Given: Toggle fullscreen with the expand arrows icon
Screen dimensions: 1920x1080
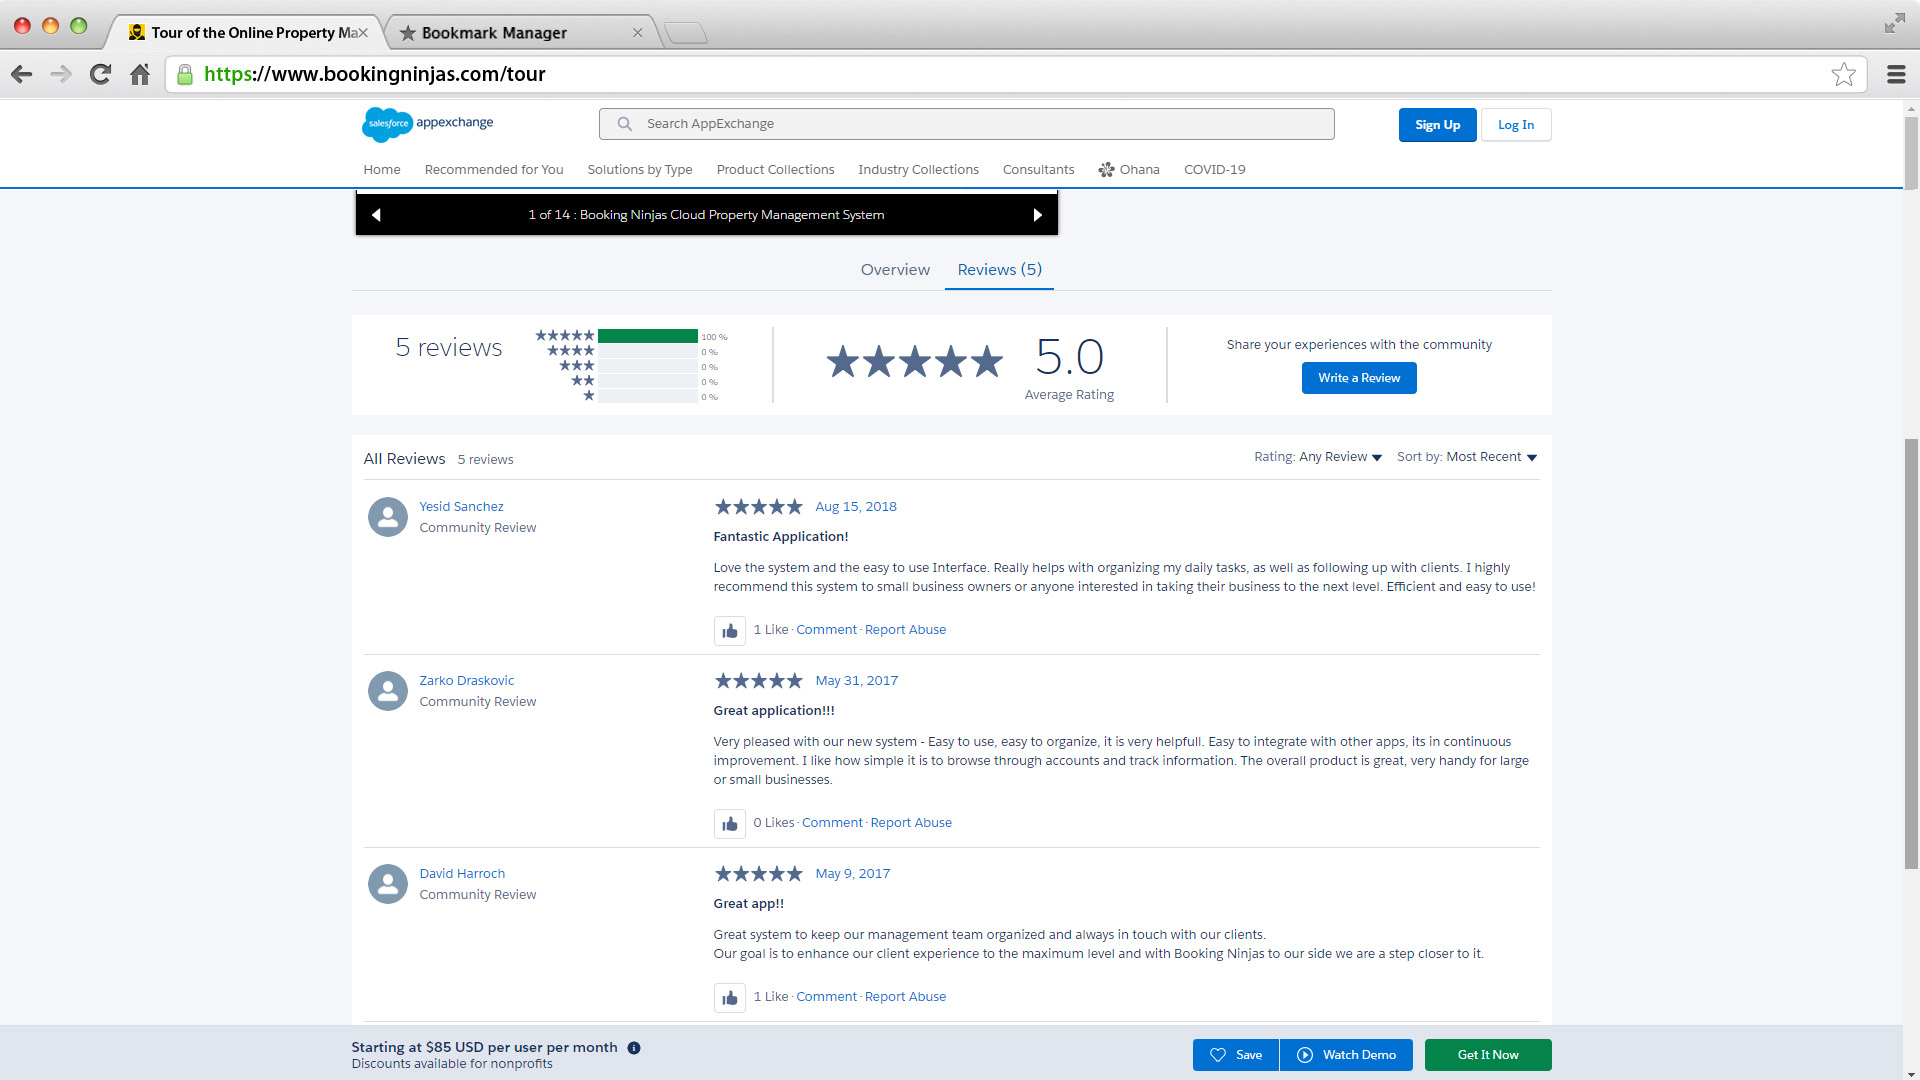Looking at the screenshot, I should coord(1894,23).
